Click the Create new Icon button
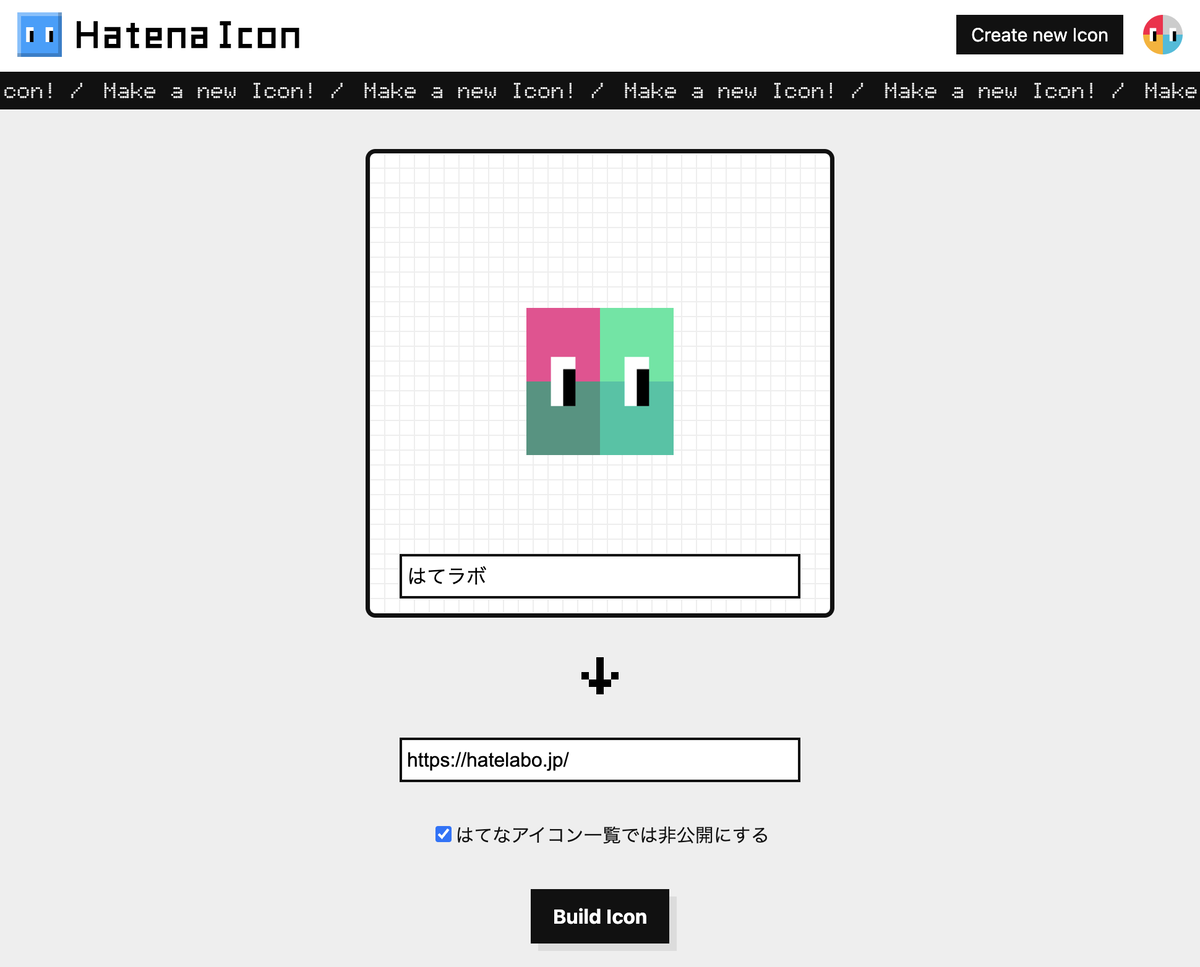 (x=1039, y=35)
